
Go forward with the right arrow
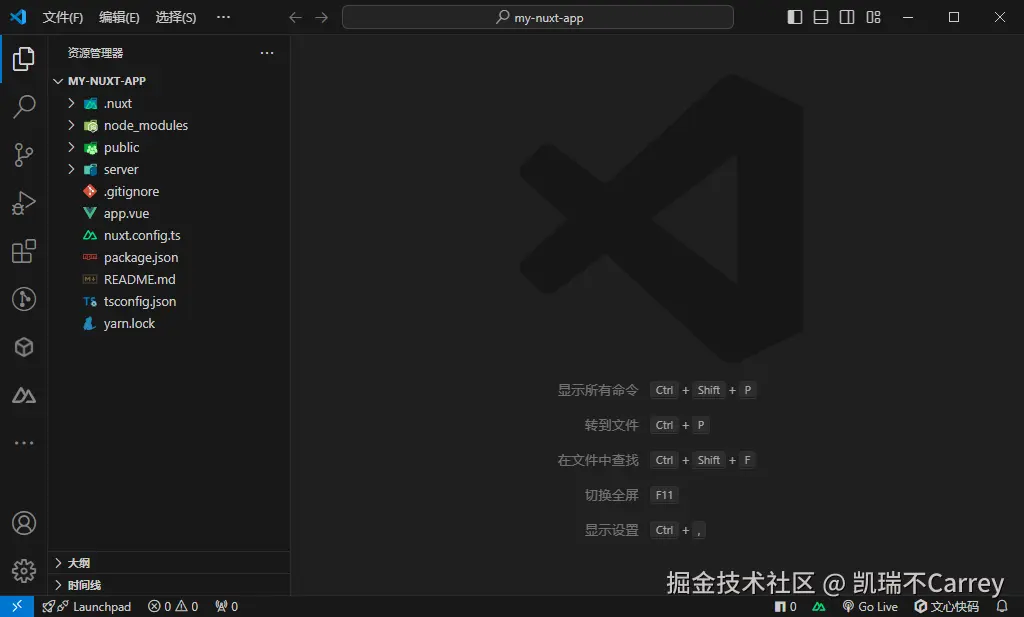(322, 18)
